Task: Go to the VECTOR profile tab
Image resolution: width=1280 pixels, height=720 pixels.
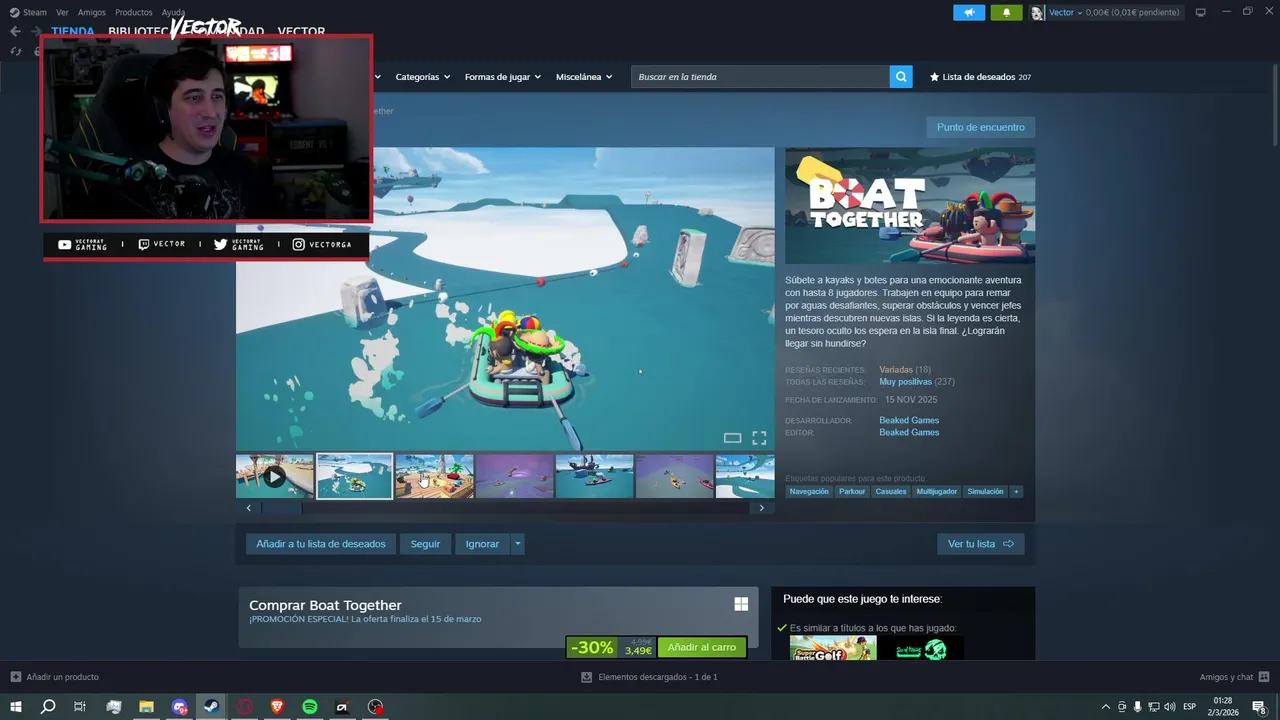Action: click(x=301, y=32)
